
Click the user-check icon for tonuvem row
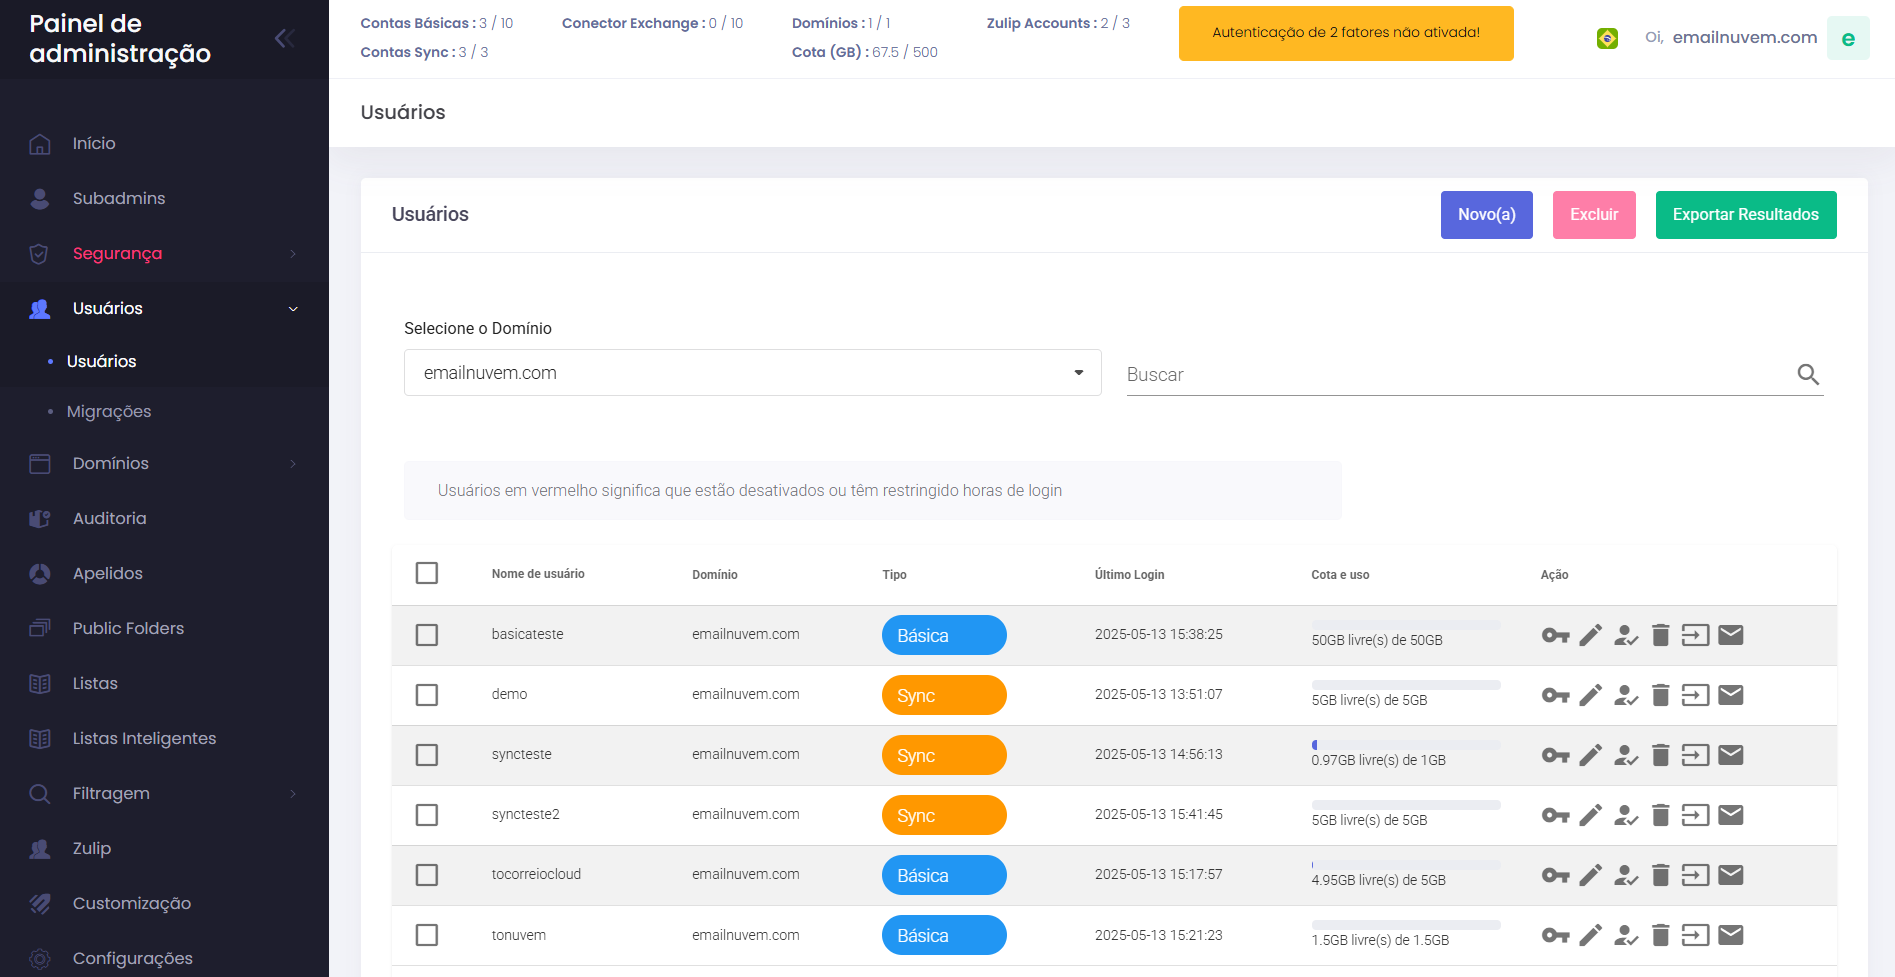(x=1626, y=935)
